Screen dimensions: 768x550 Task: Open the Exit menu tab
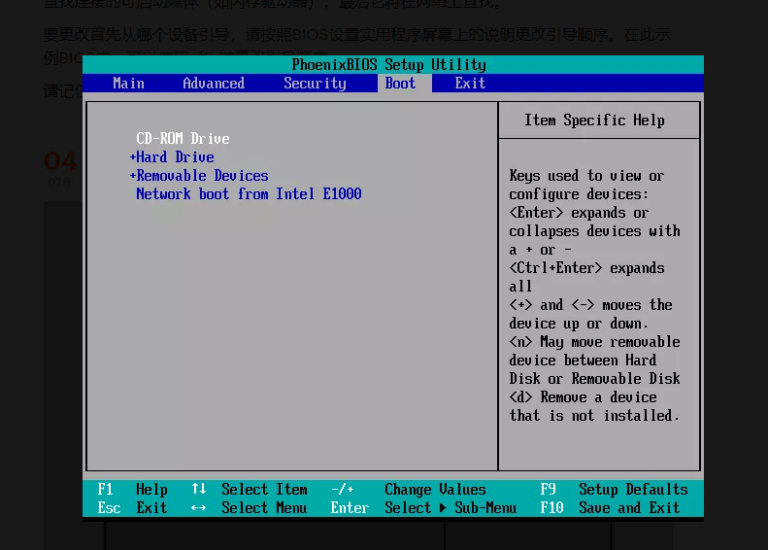coord(470,83)
